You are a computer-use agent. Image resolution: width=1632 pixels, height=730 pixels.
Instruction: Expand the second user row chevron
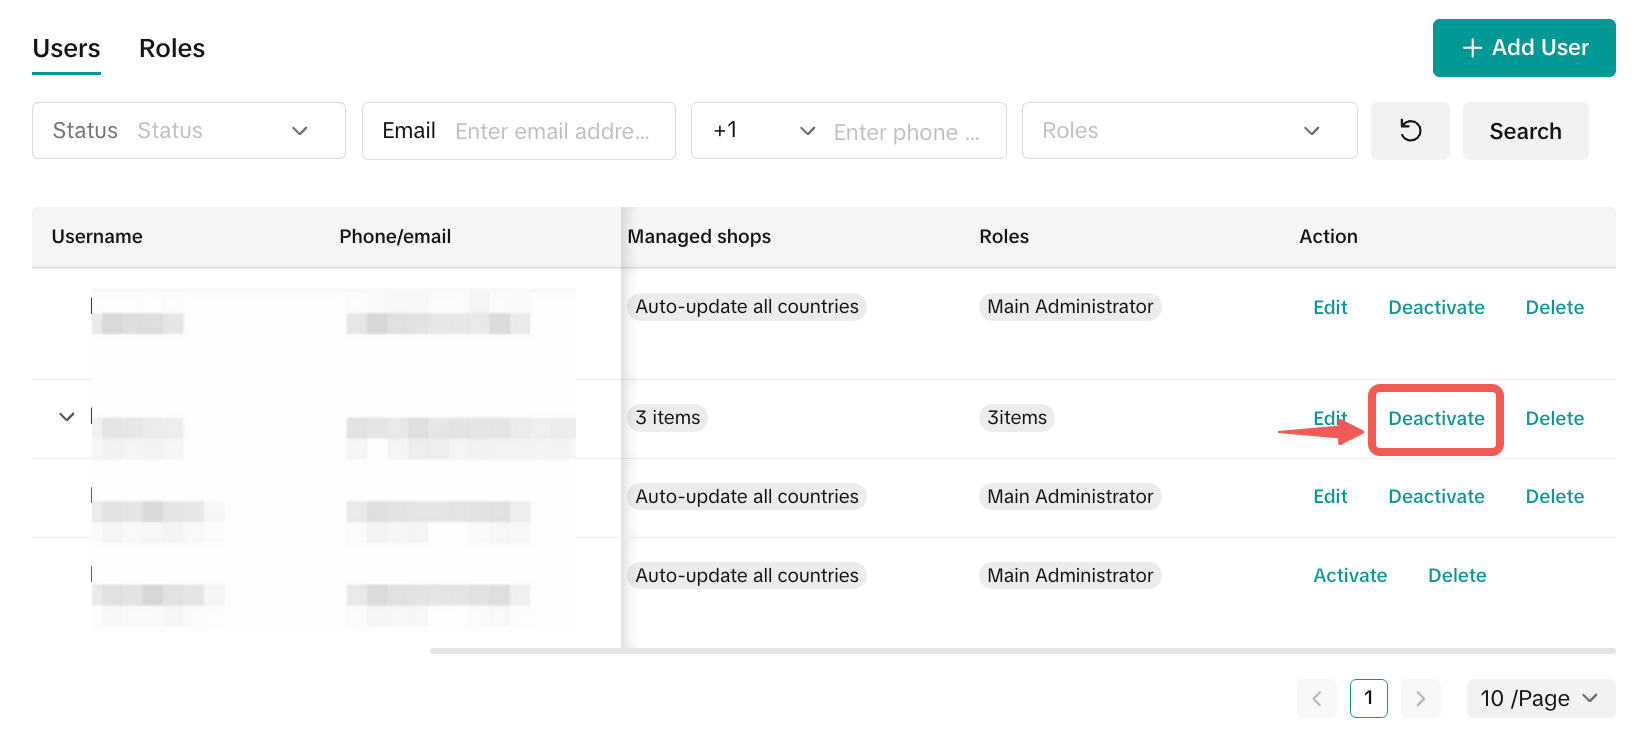[67, 417]
